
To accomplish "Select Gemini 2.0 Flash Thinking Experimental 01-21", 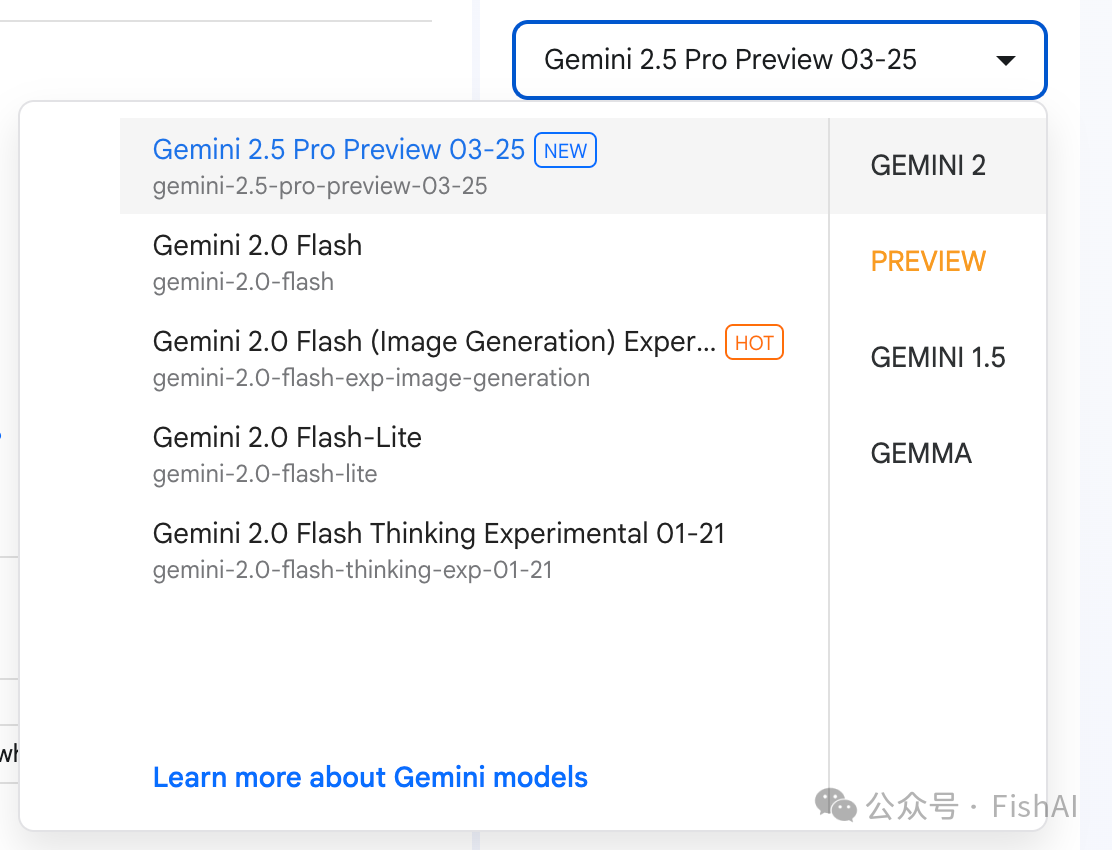I will point(474,550).
